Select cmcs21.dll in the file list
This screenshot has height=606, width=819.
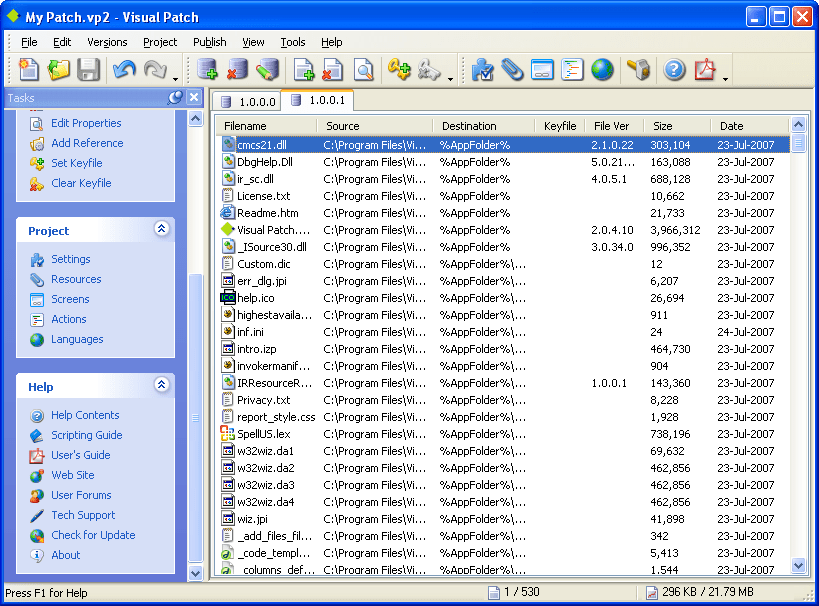(x=262, y=144)
